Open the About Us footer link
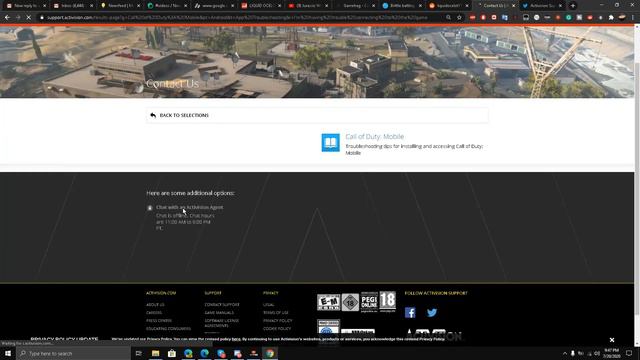Image resolution: width=640 pixels, height=360 pixels. (x=155, y=305)
